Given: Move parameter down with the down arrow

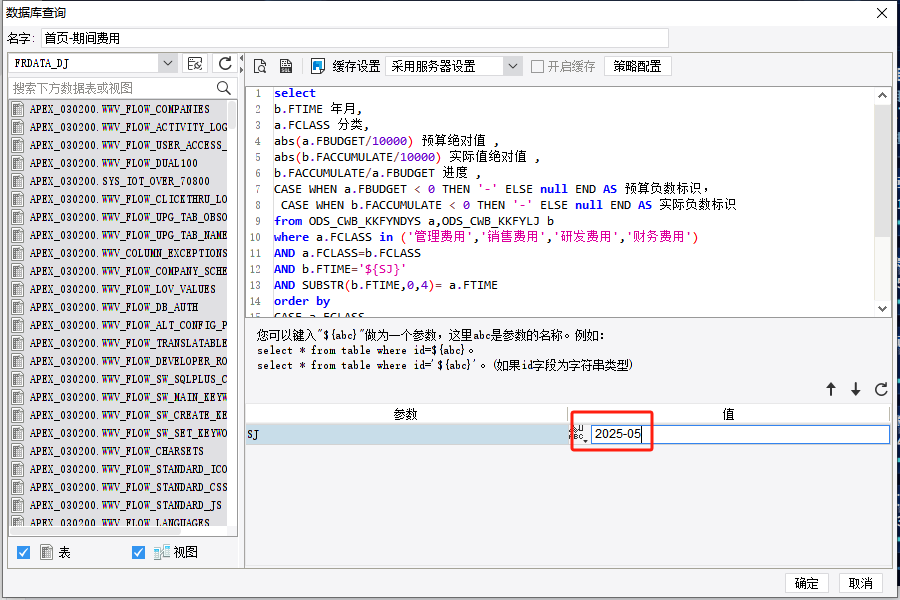Looking at the screenshot, I should click(856, 389).
